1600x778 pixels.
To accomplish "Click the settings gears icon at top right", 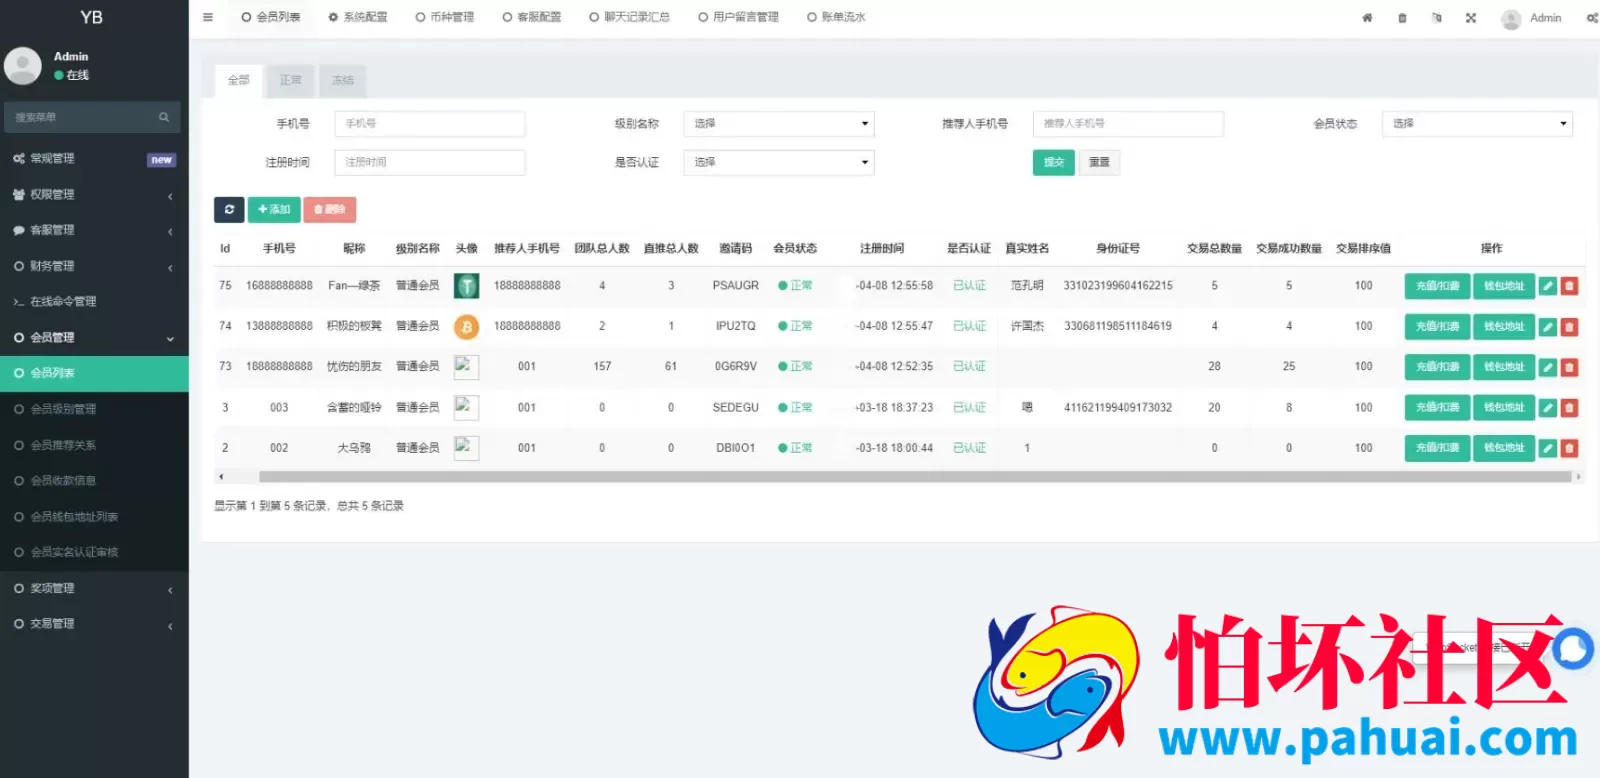I will pyautogui.click(x=1591, y=18).
